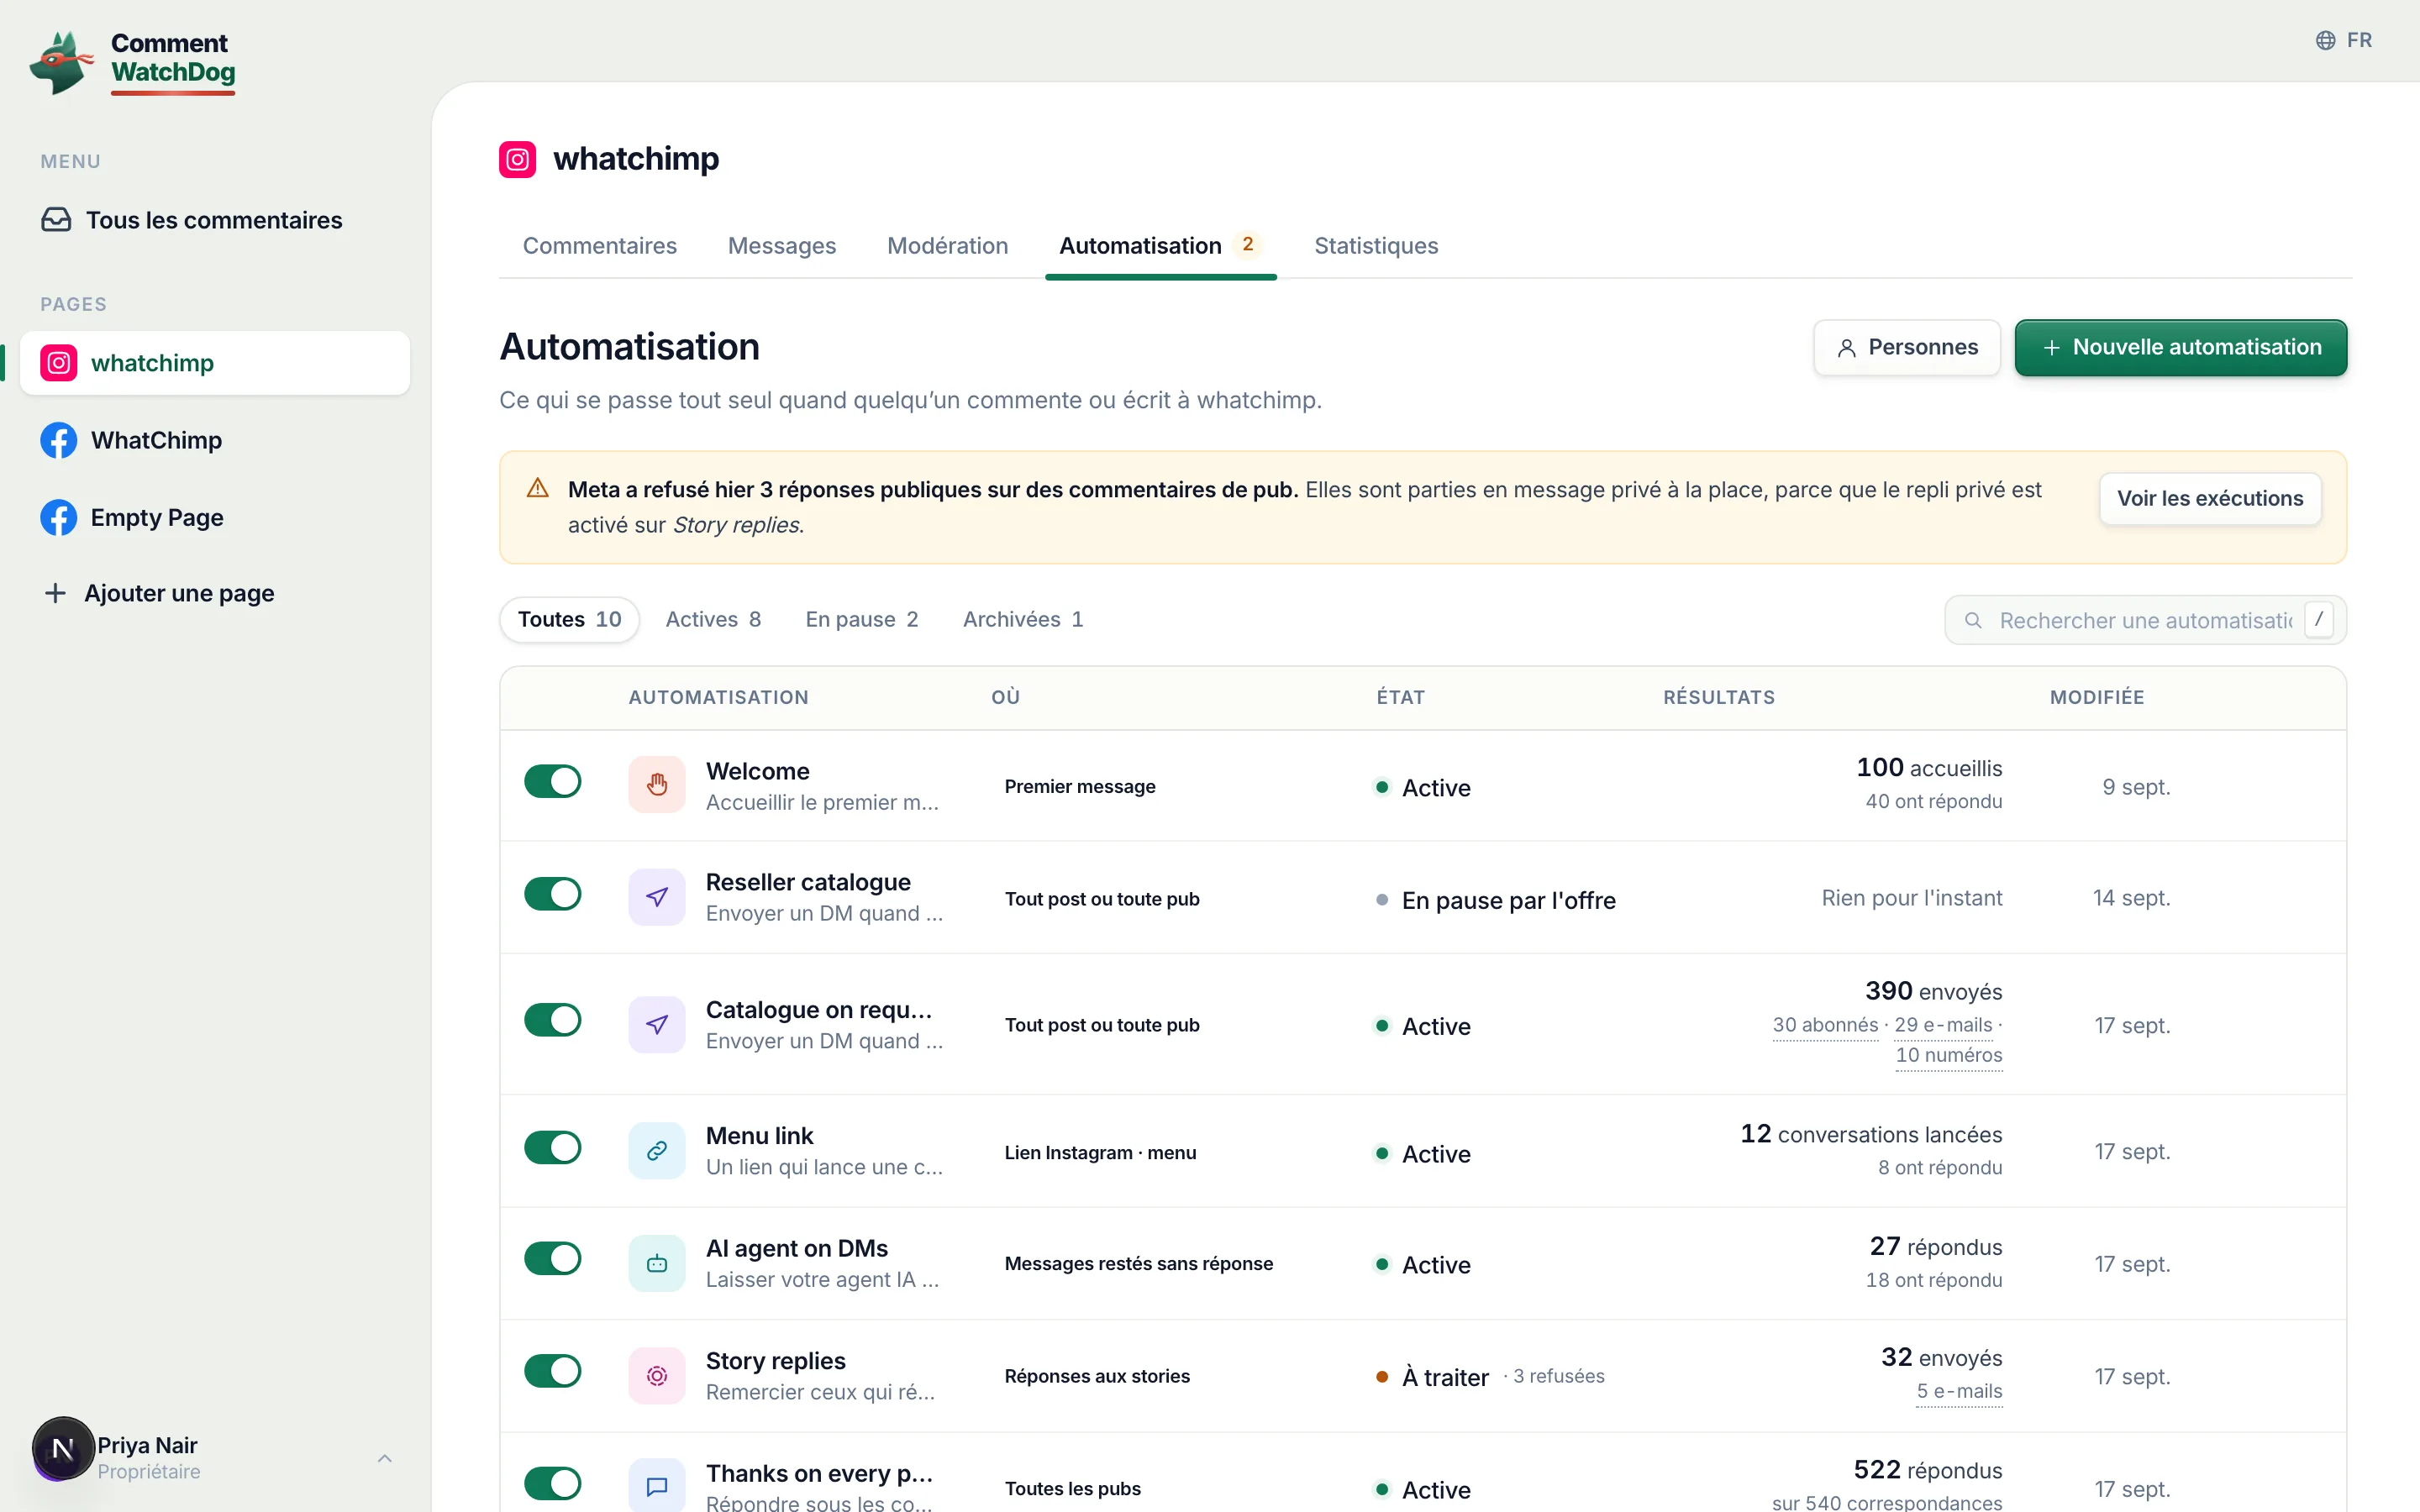Filter by En pause 2 automations
2420x1512 pixels.
coord(862,620)
